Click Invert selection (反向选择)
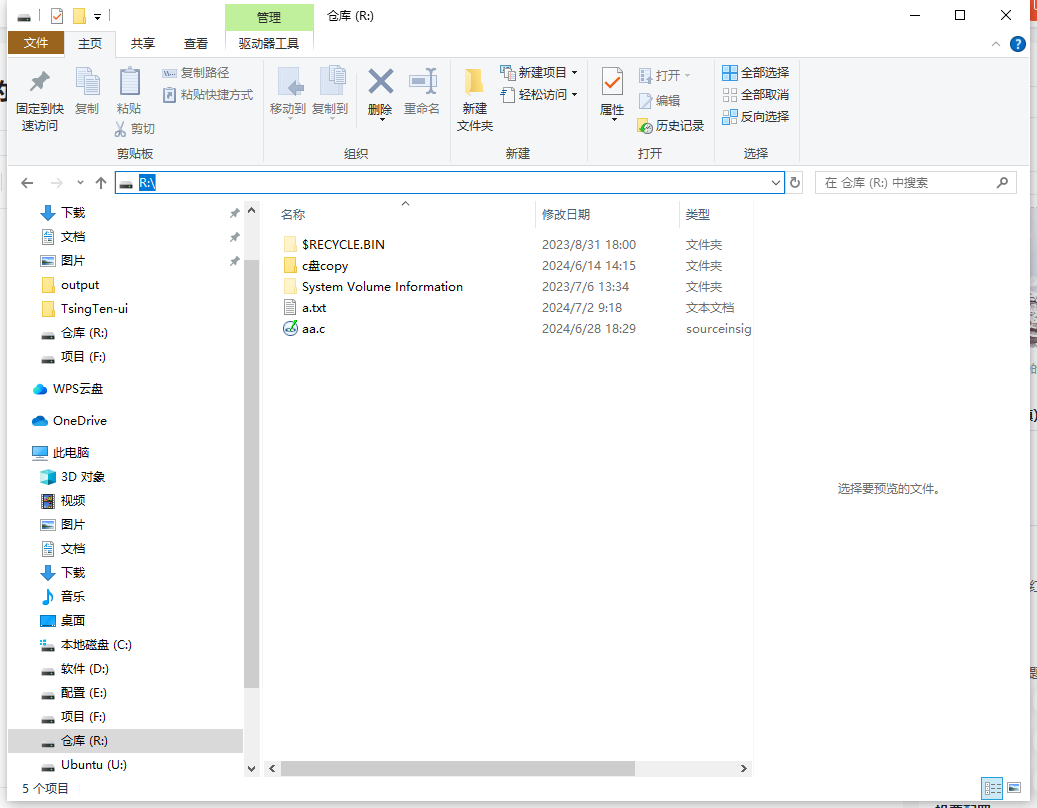 click(x=756, y=116)
